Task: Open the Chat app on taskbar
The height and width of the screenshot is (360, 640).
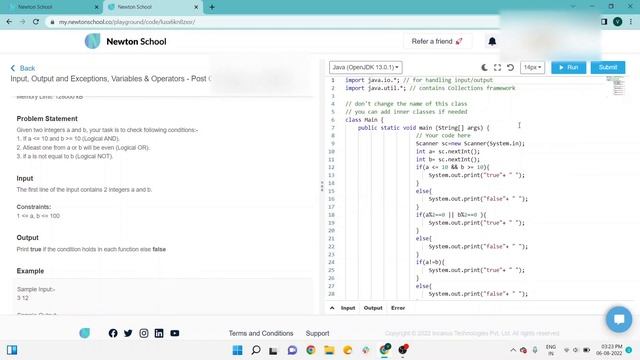Action: (x=292, y=350)
